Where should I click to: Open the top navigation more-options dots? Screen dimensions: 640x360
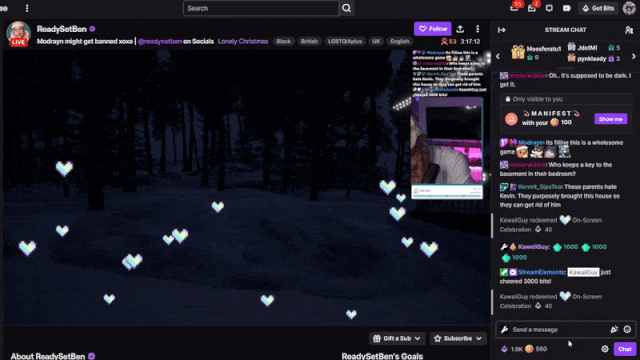[27, 8]
